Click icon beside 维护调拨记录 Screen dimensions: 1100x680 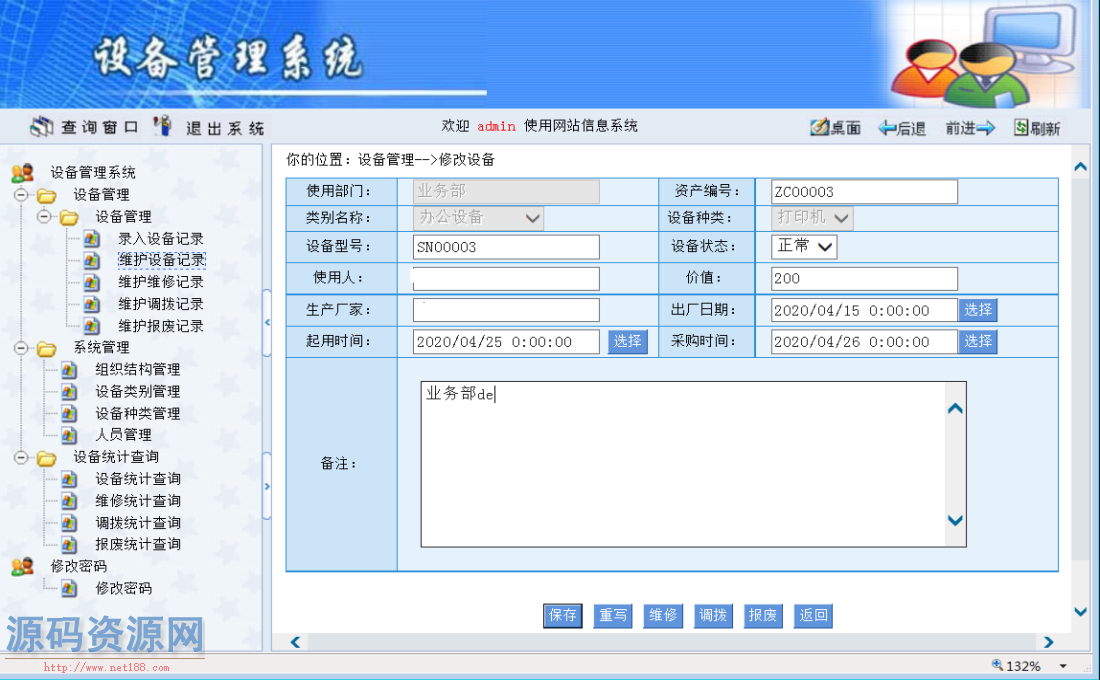pos(91,304)
